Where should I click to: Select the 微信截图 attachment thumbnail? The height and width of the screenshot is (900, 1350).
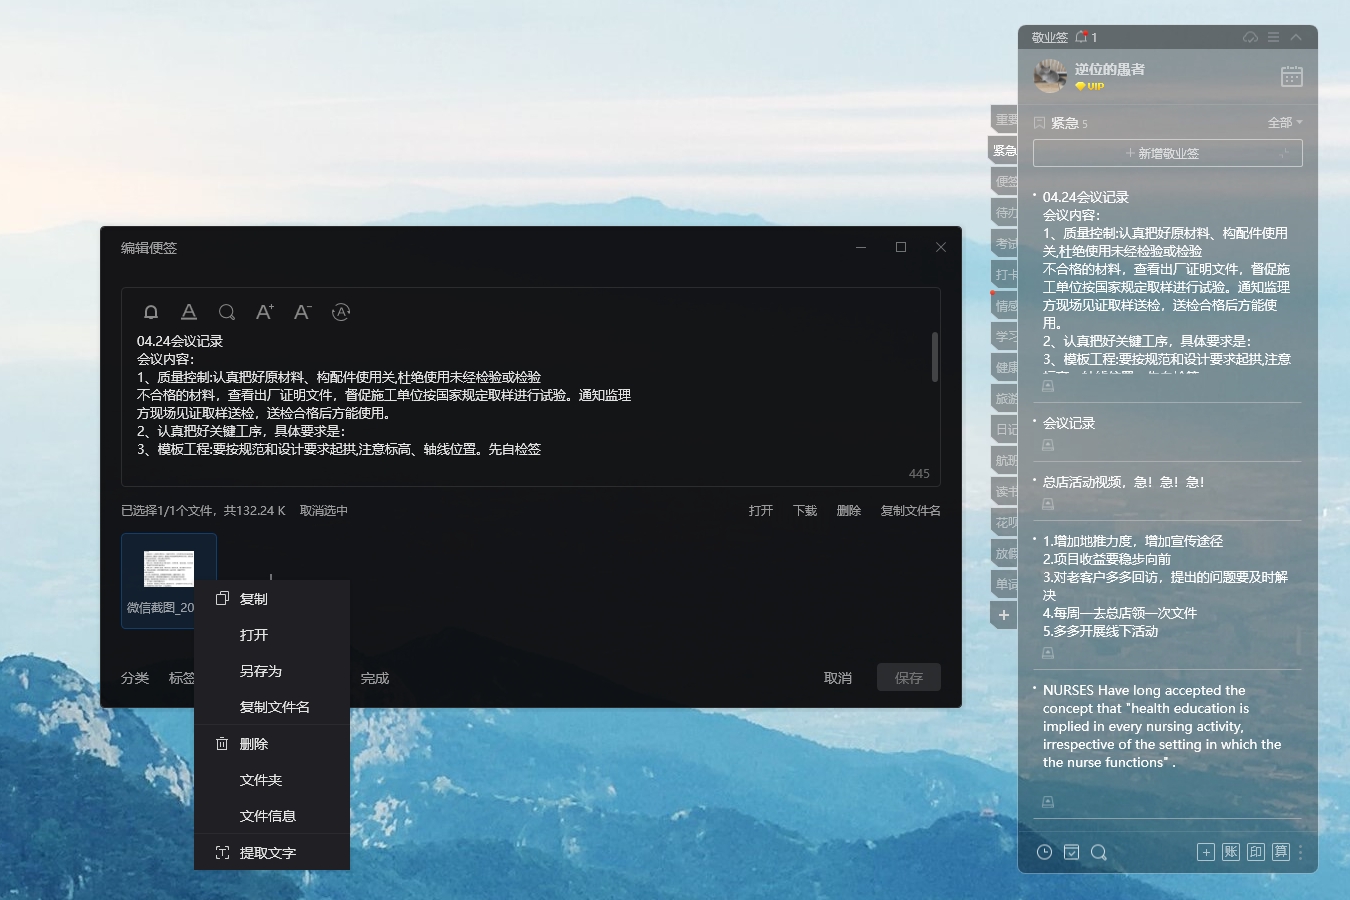click(167, 570)
